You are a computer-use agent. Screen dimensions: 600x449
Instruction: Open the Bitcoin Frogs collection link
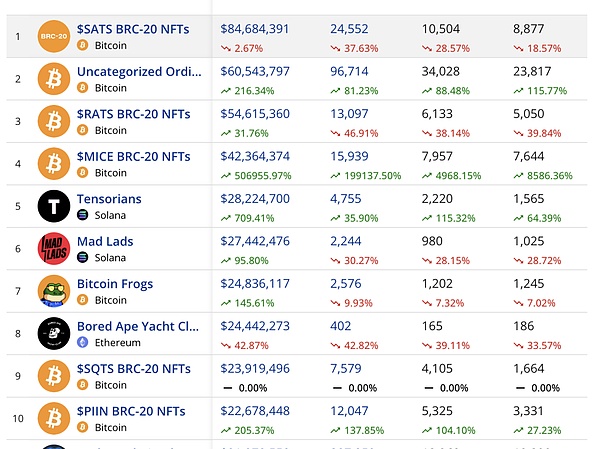pos(115,284)
